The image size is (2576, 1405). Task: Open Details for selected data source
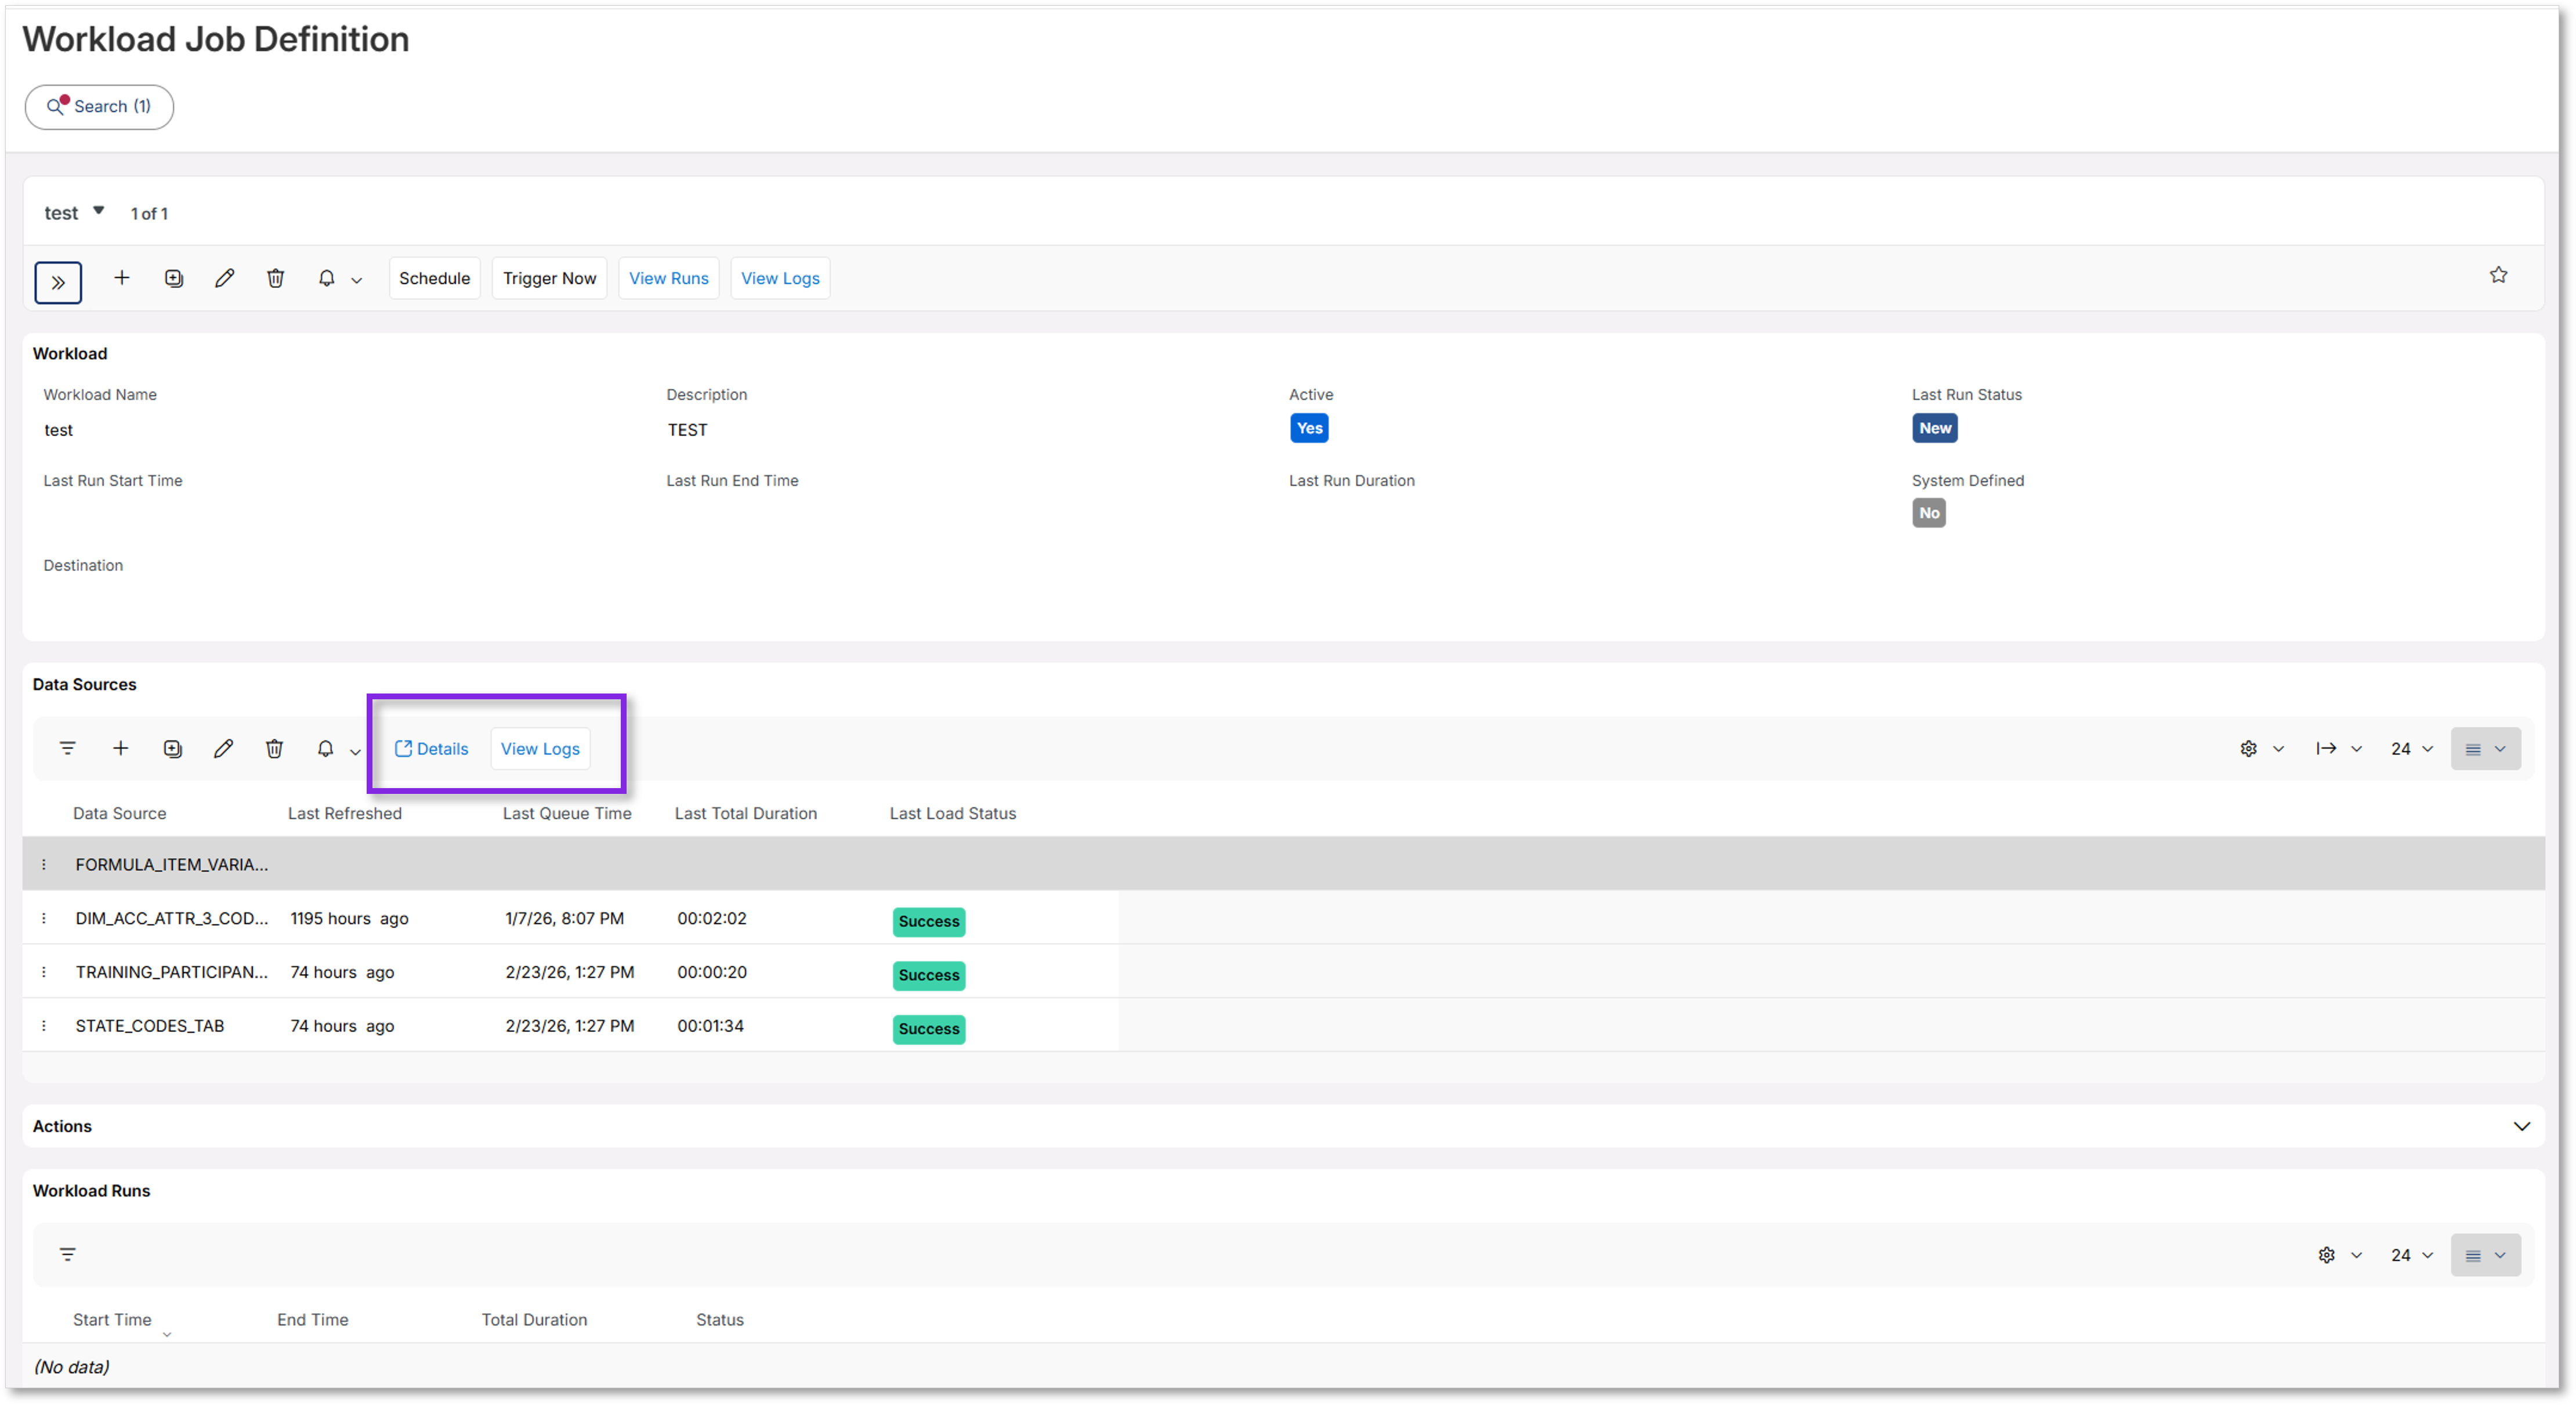[431, 748]
